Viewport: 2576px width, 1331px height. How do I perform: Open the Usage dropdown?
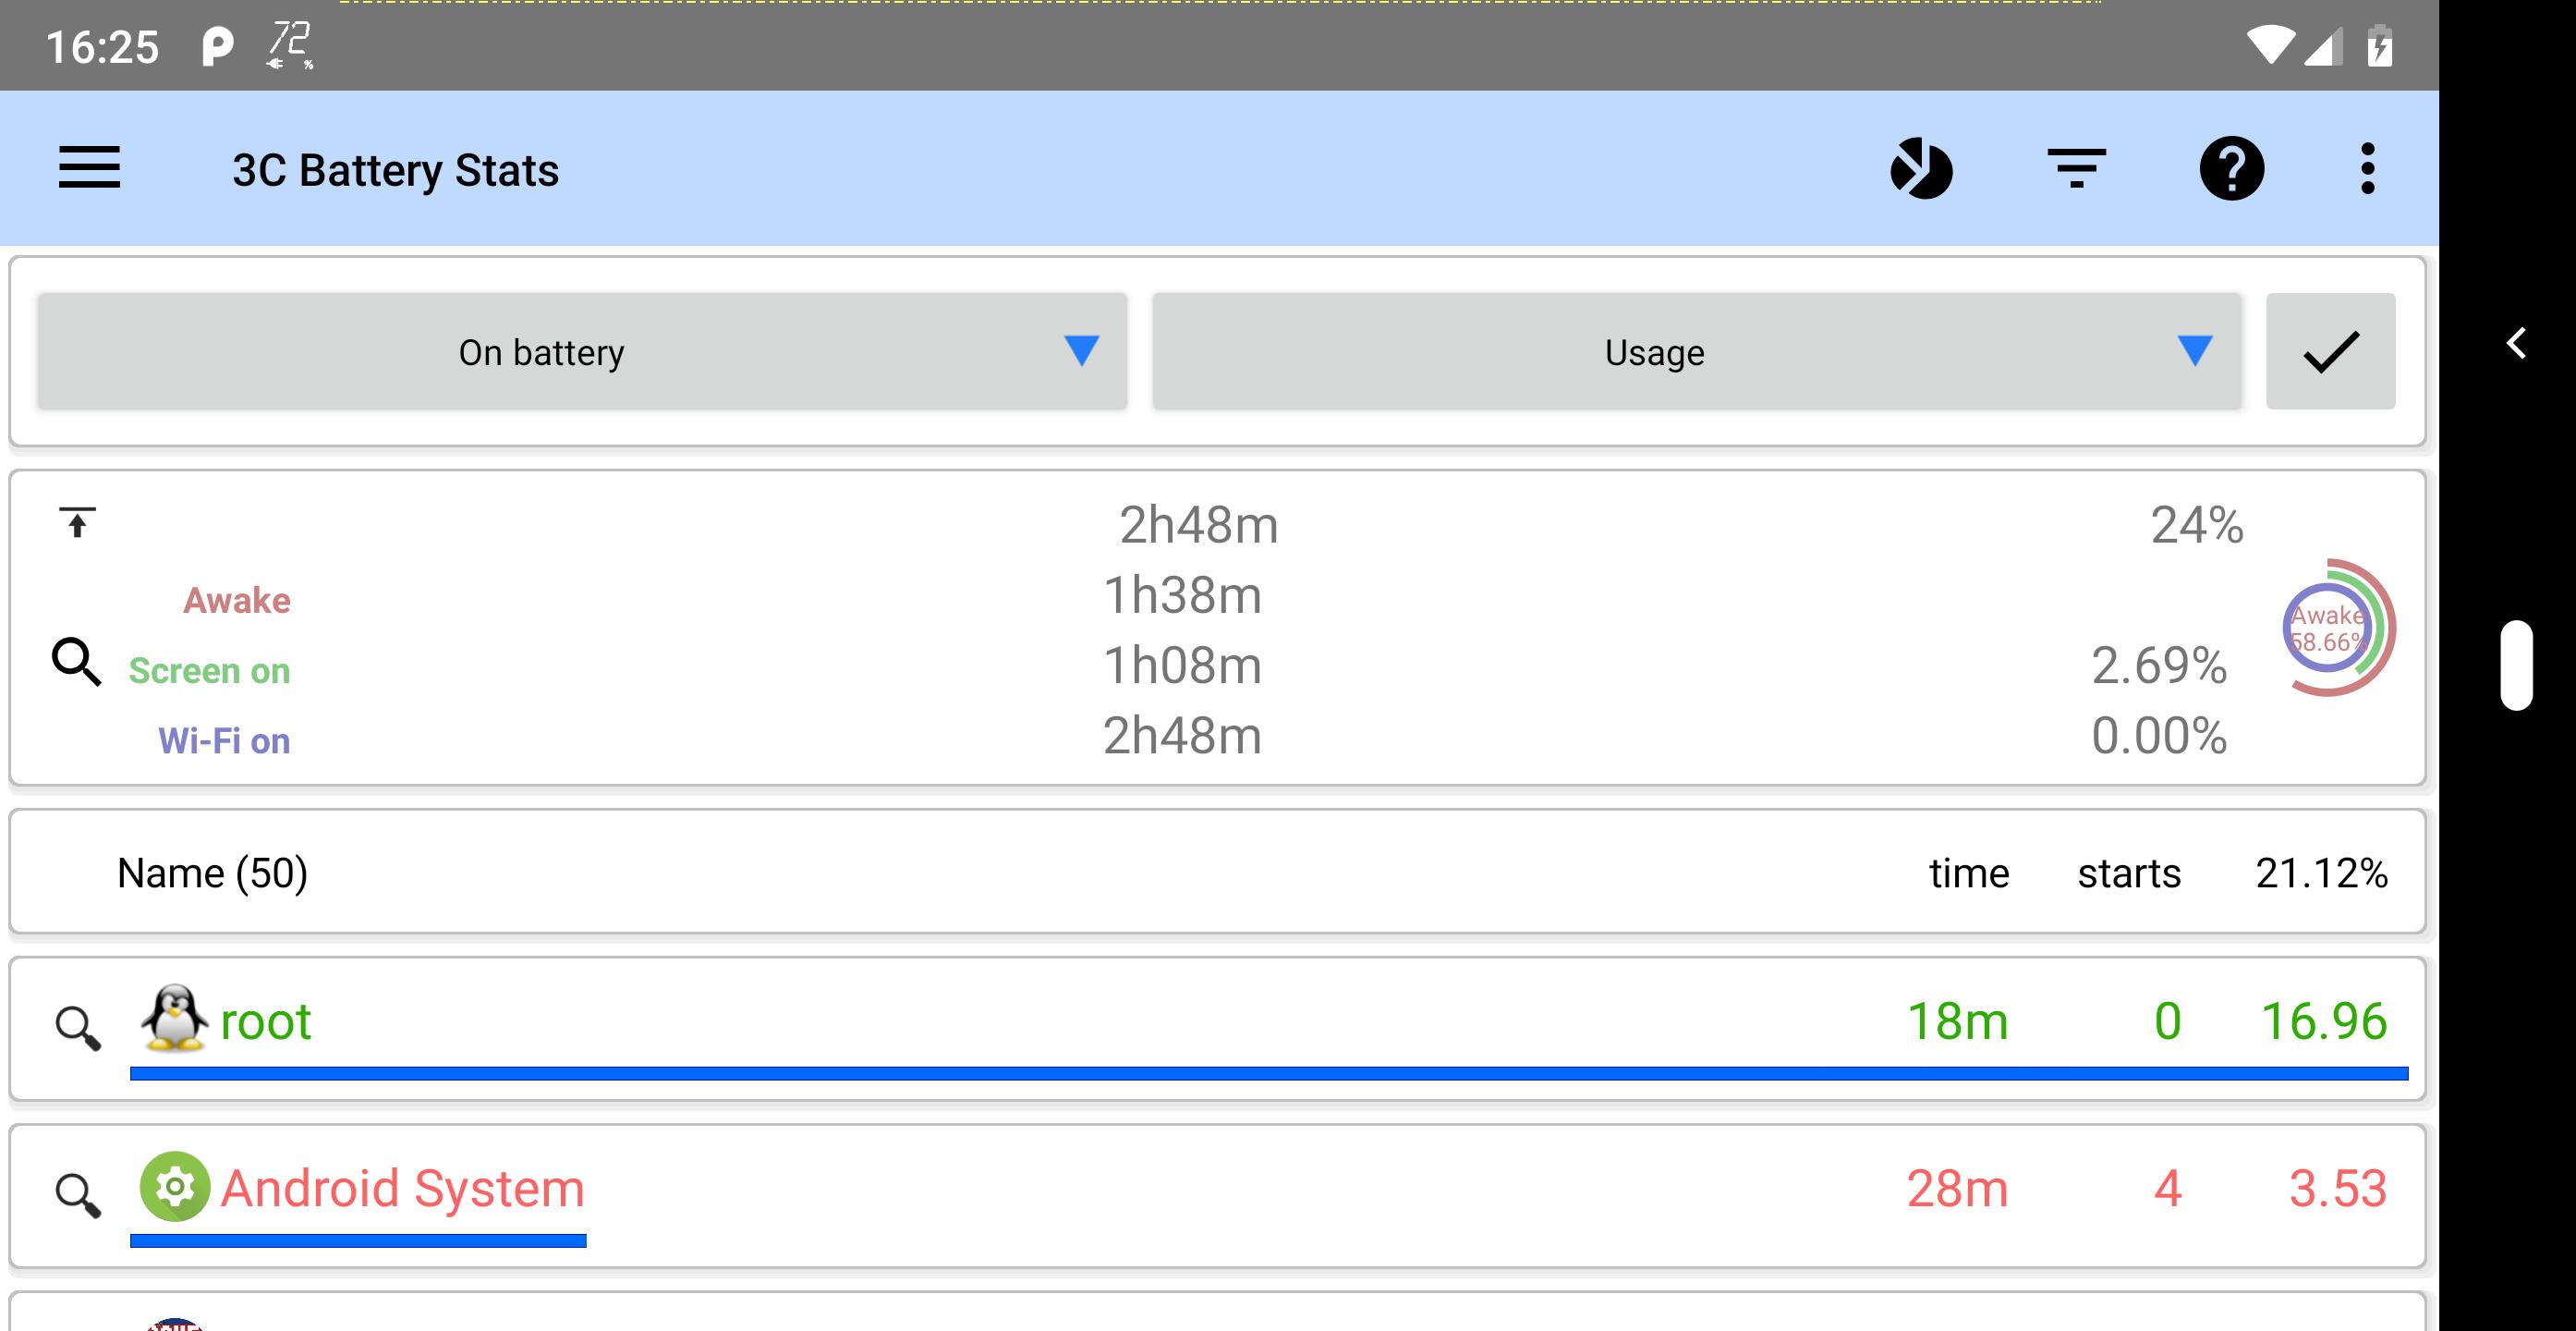[1696, 351]
